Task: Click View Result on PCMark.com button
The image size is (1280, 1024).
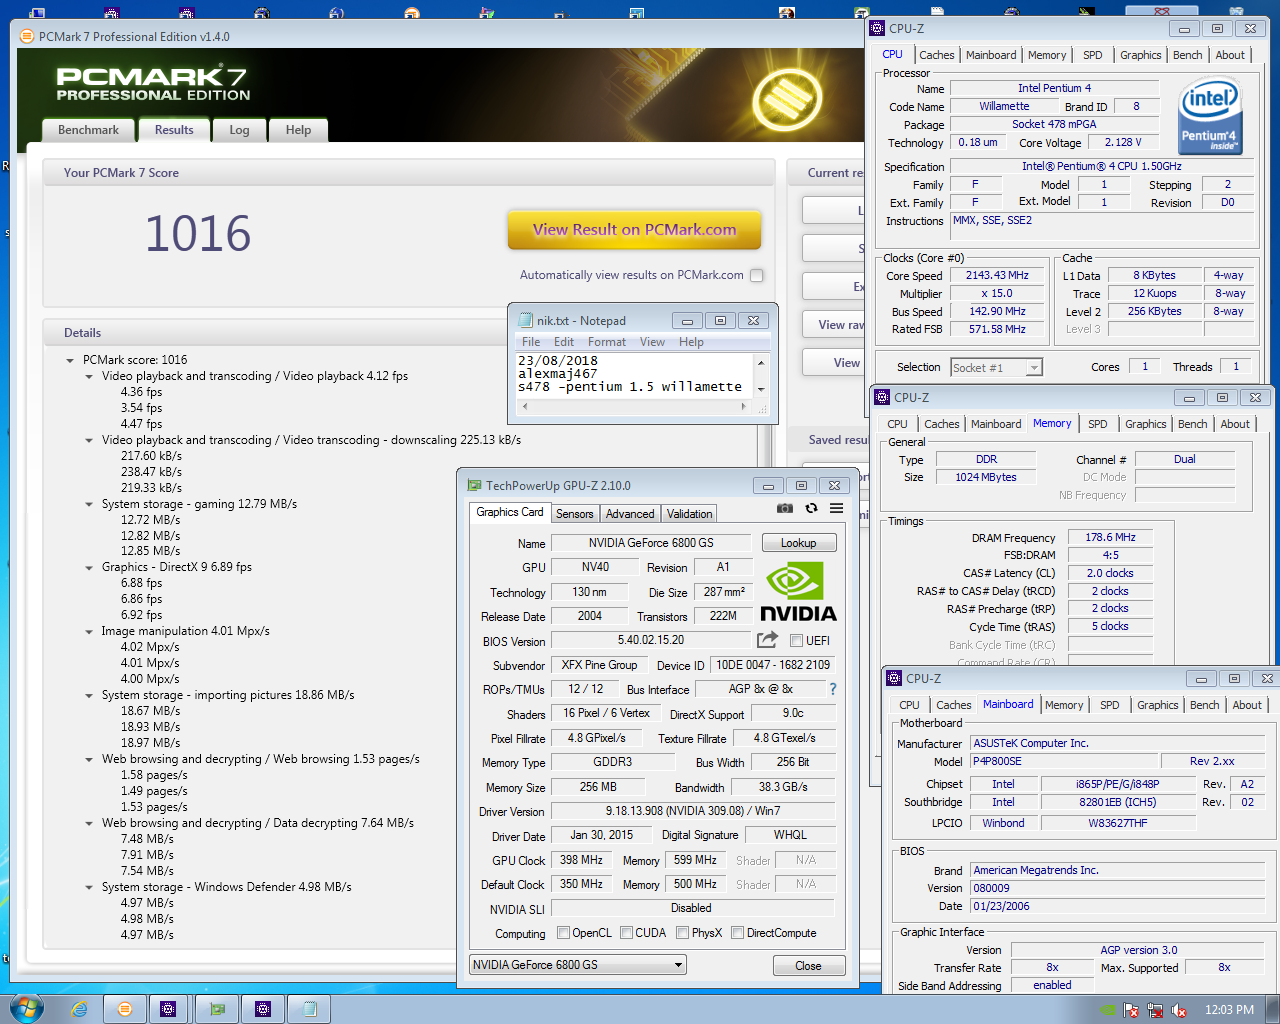Action: pos(634,230)
